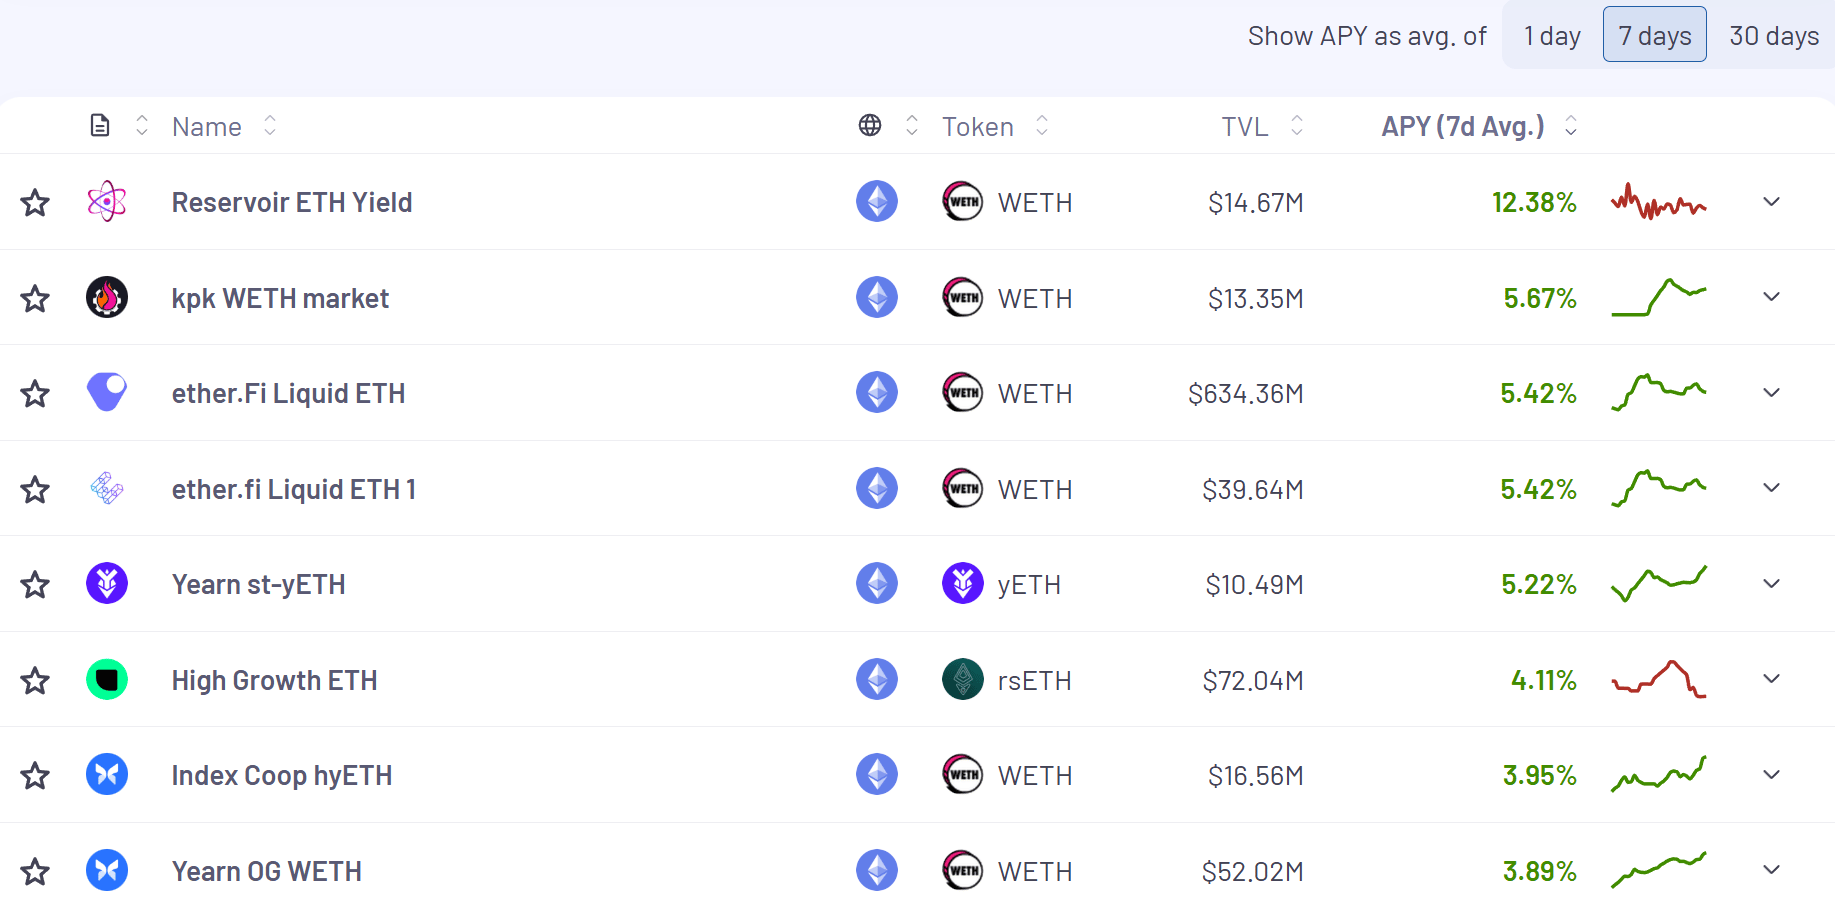Image resolution: width=1835 pixels, height=898 pixels.
Task: Switch APY average to 1 day
Action: point(1552,36)
